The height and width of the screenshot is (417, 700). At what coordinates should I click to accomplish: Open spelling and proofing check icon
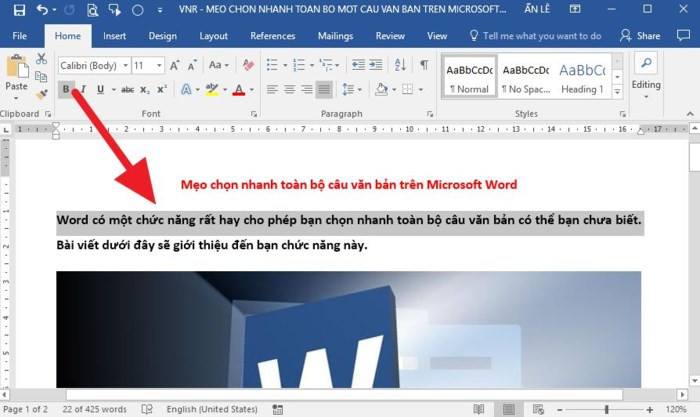147,409
